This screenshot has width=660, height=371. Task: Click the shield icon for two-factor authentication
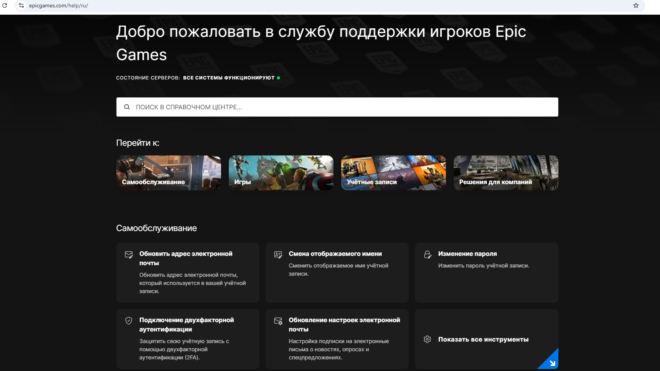(x=129, y=321)
